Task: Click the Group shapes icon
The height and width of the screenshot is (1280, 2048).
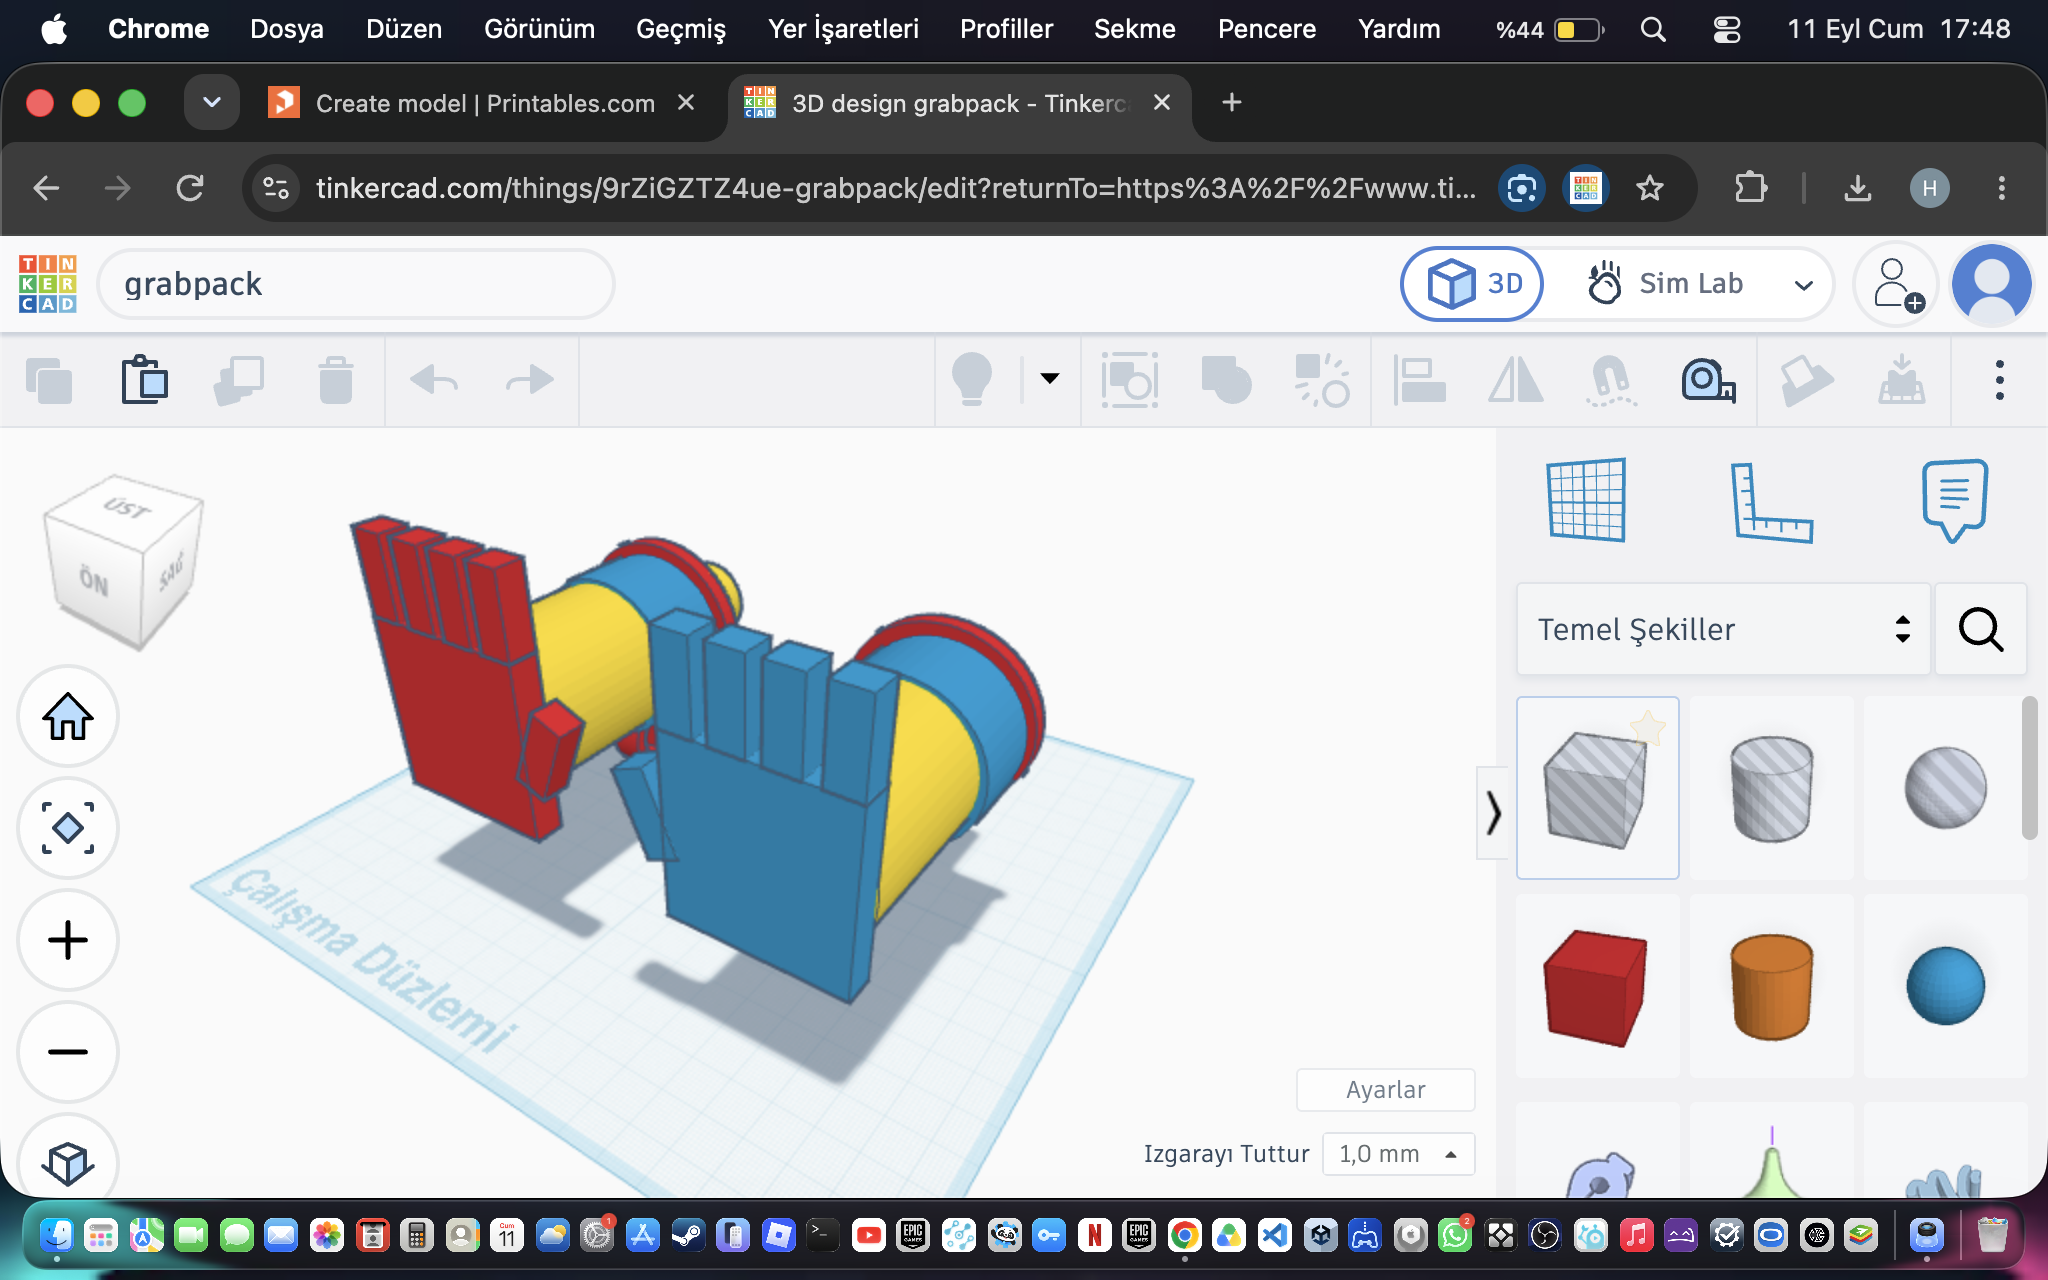Action: point(1226,380)
